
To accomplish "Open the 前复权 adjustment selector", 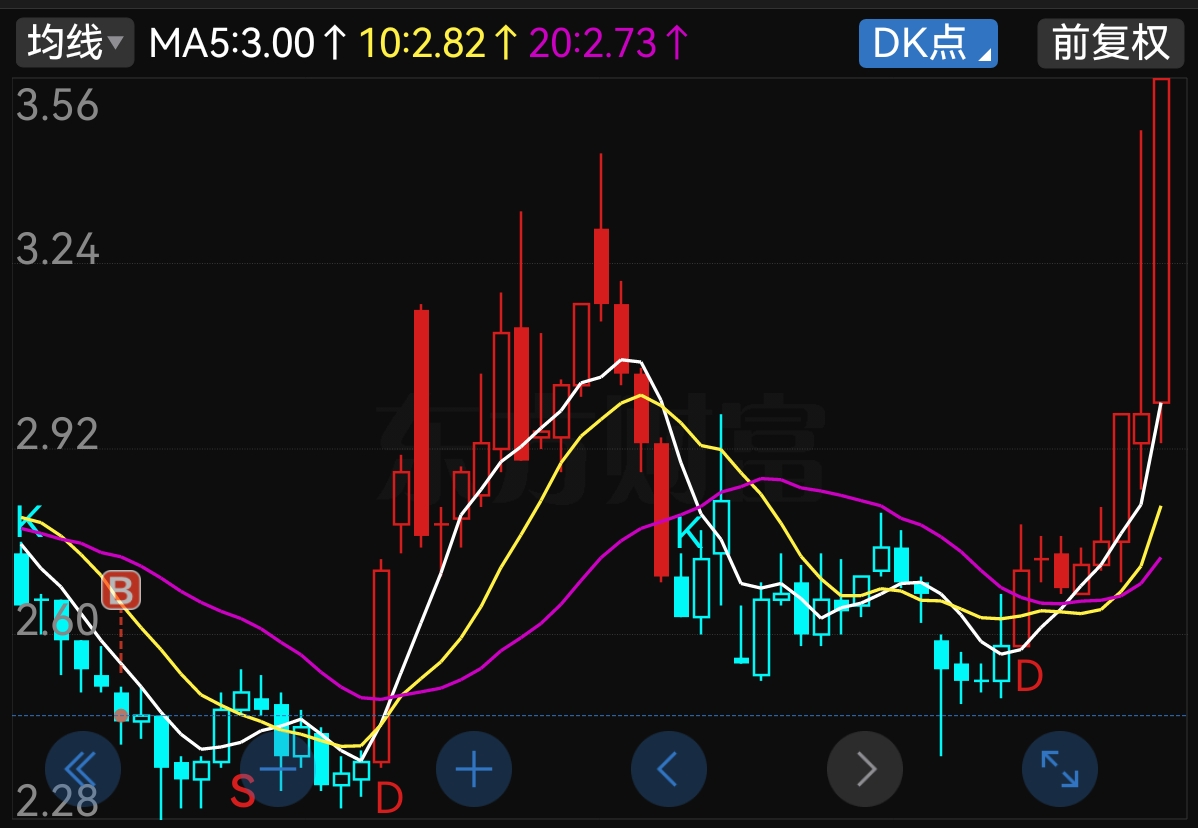I will click(1111, 43).
